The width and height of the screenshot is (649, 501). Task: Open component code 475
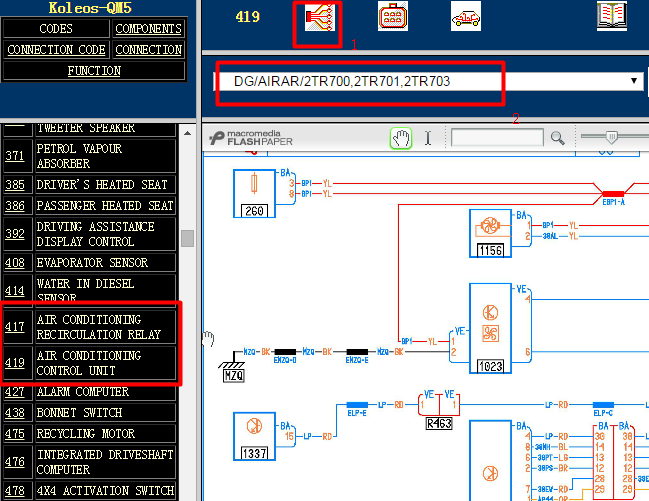tap(15, 434)
